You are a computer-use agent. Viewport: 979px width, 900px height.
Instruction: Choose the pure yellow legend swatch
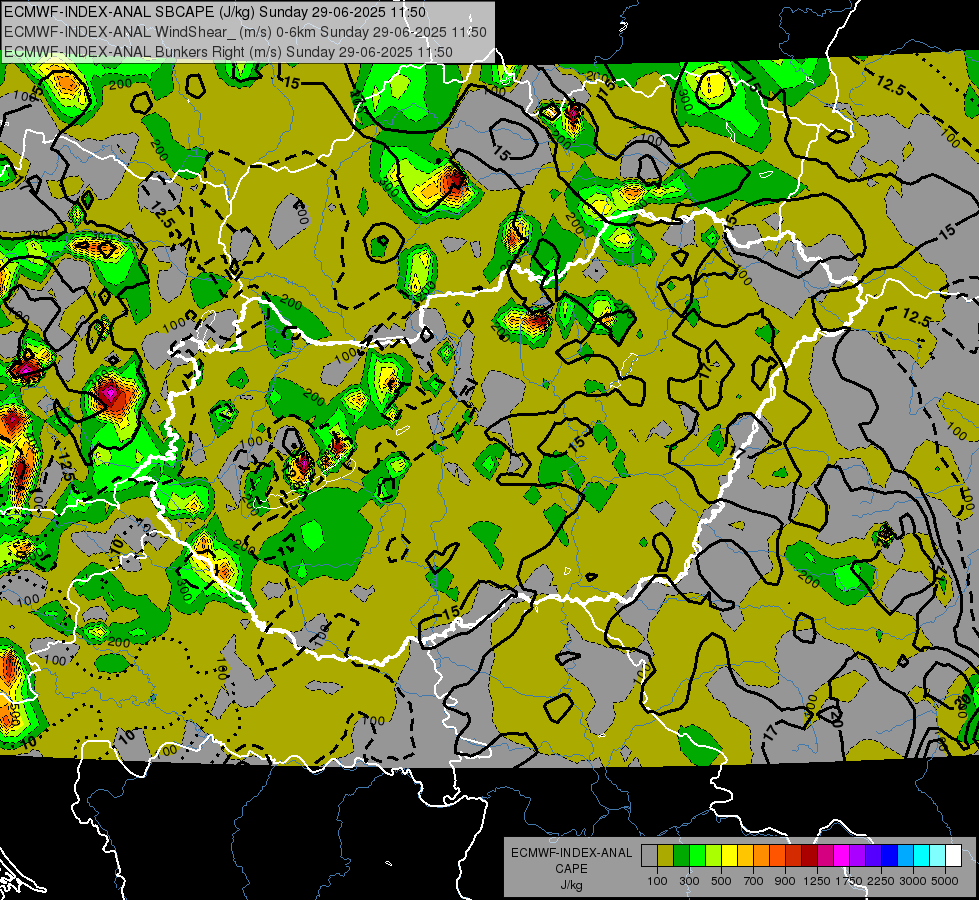point(729,856)
